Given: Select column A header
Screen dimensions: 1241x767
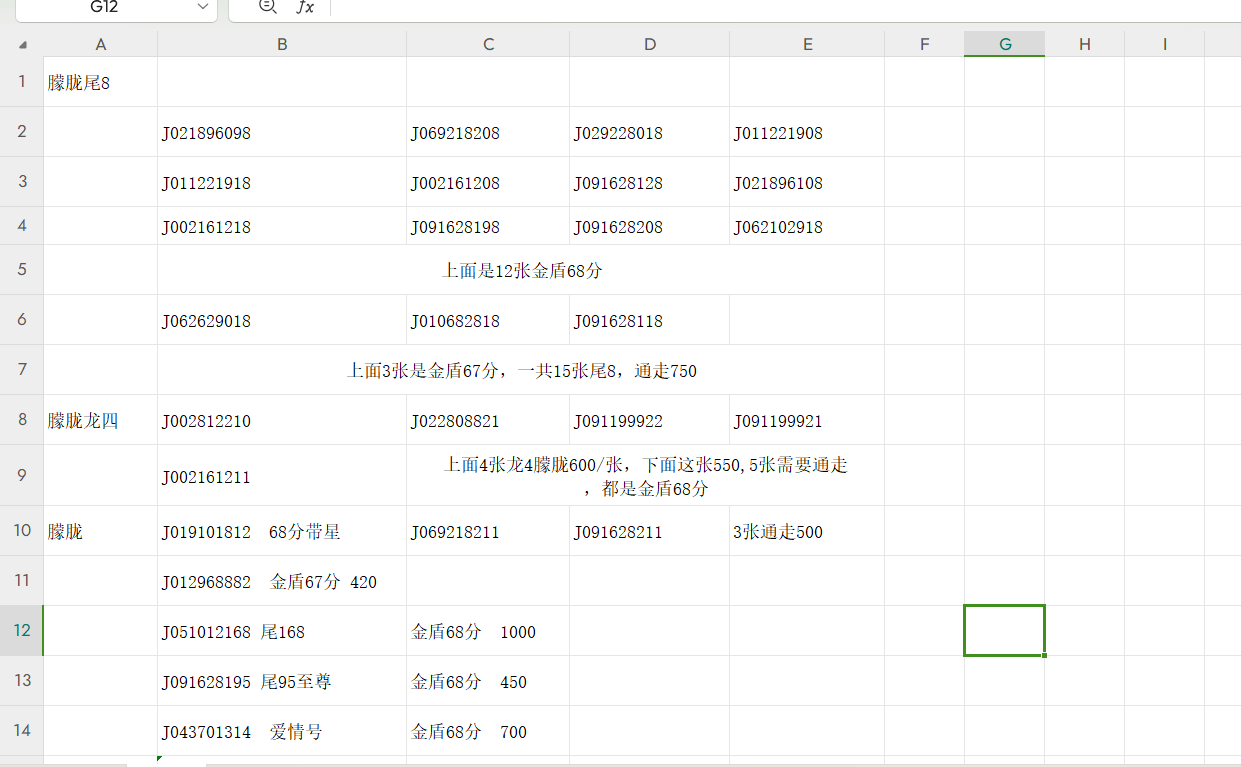Looking at the screenshot, I should point(100,44).
